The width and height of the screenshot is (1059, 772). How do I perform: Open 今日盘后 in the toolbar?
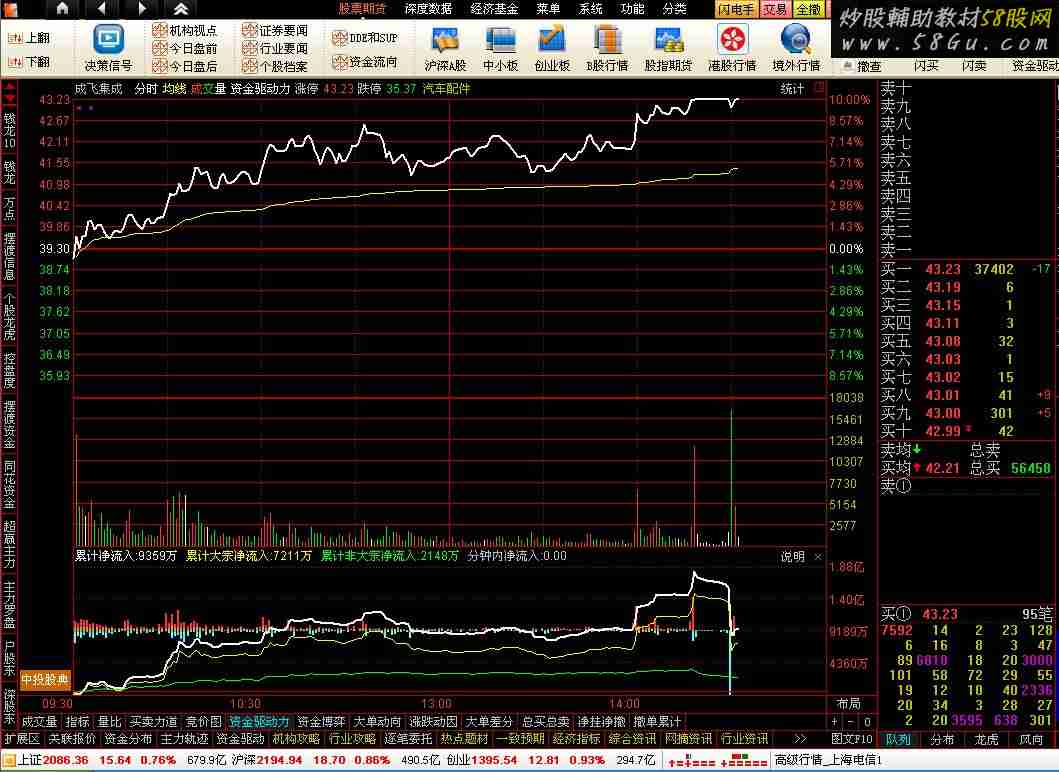[x=185, y=66]
